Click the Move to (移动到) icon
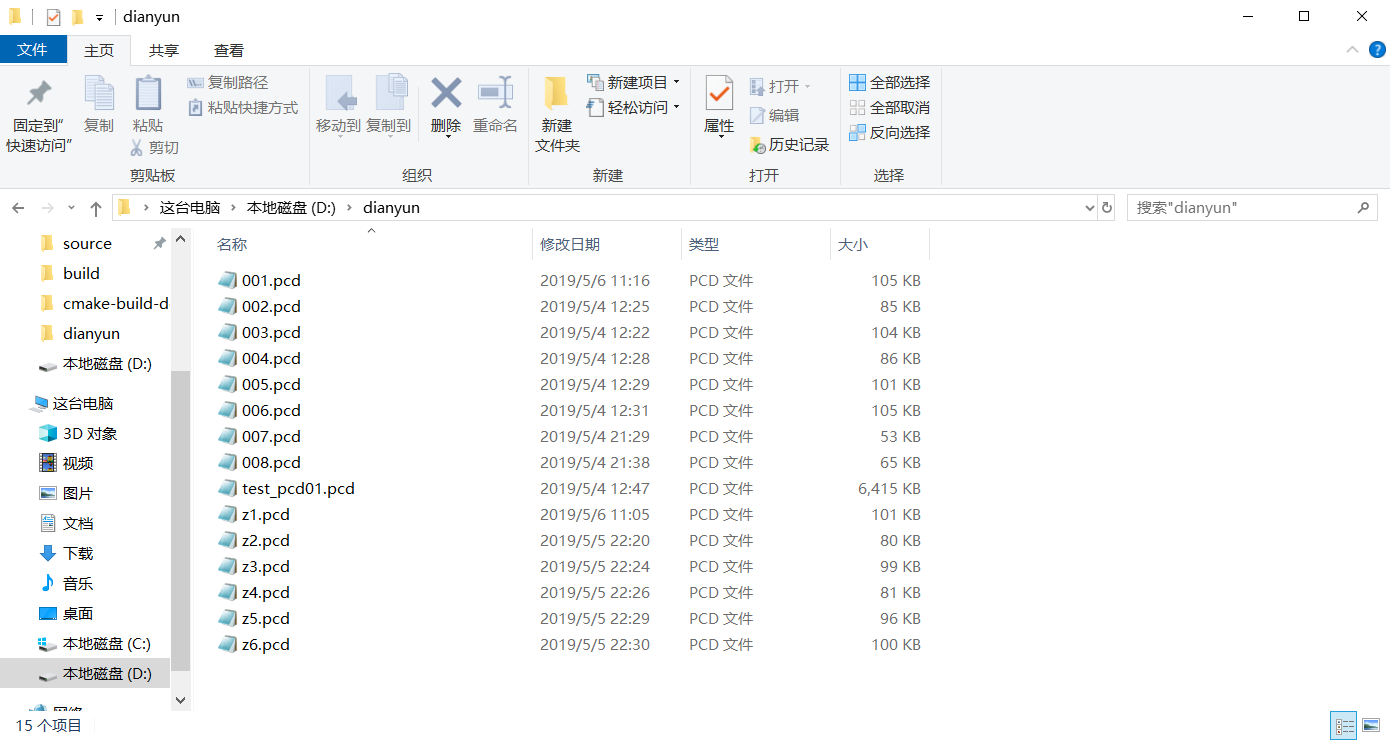 (x=339, y=94)
